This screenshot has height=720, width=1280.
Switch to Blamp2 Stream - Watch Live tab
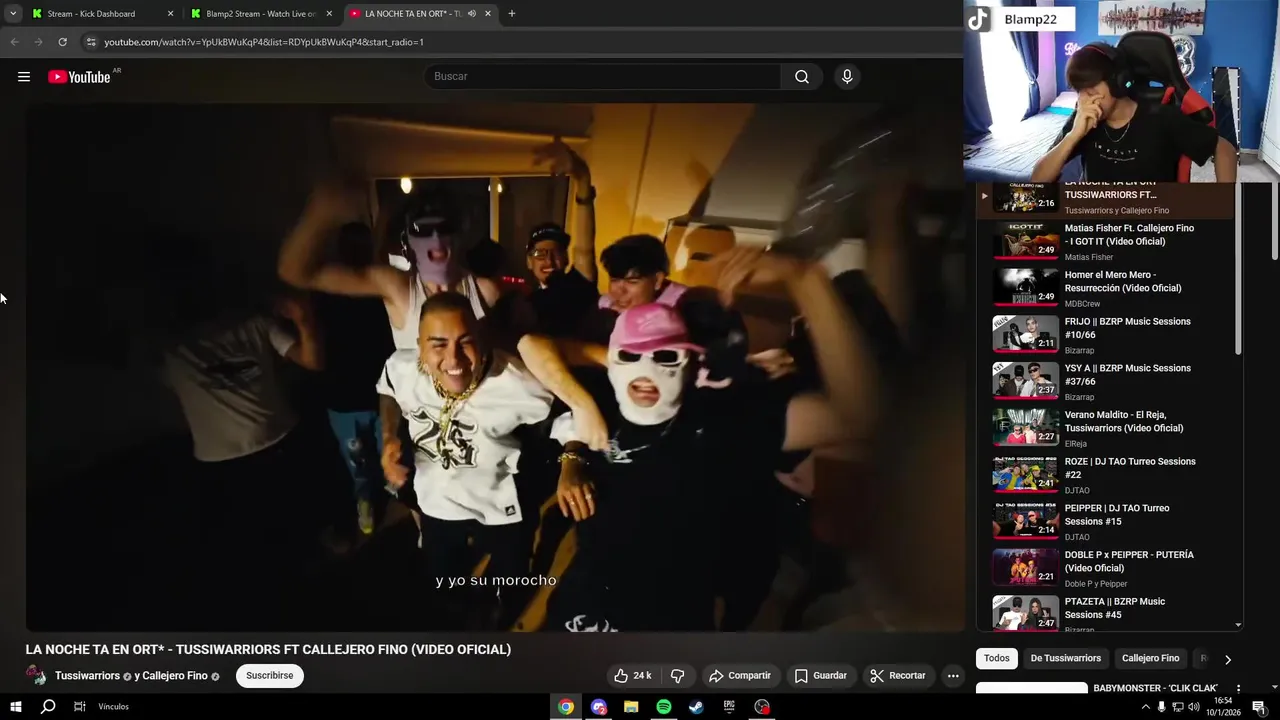[x=260, y=14]
